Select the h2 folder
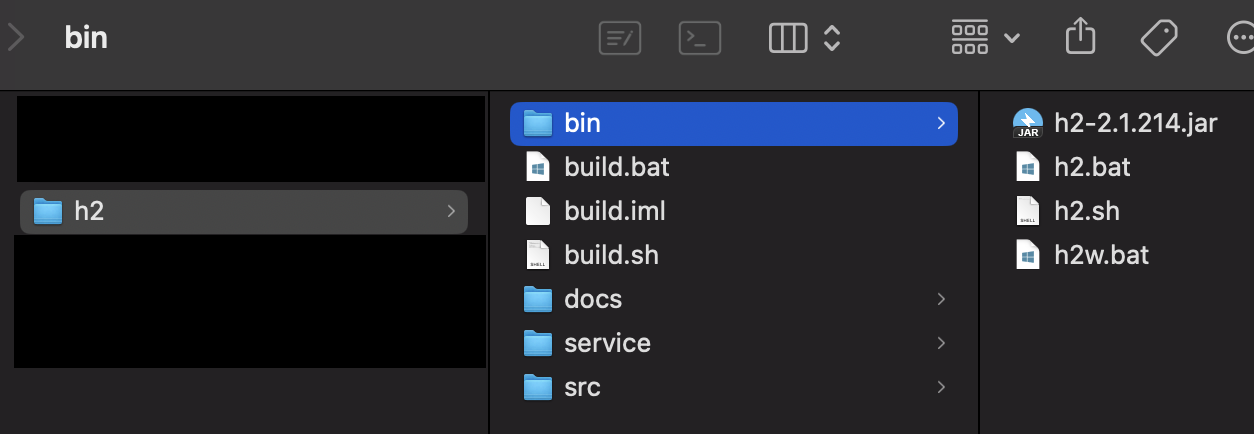Viewport: 1254px width, 434px height. (x=89, y=211)
